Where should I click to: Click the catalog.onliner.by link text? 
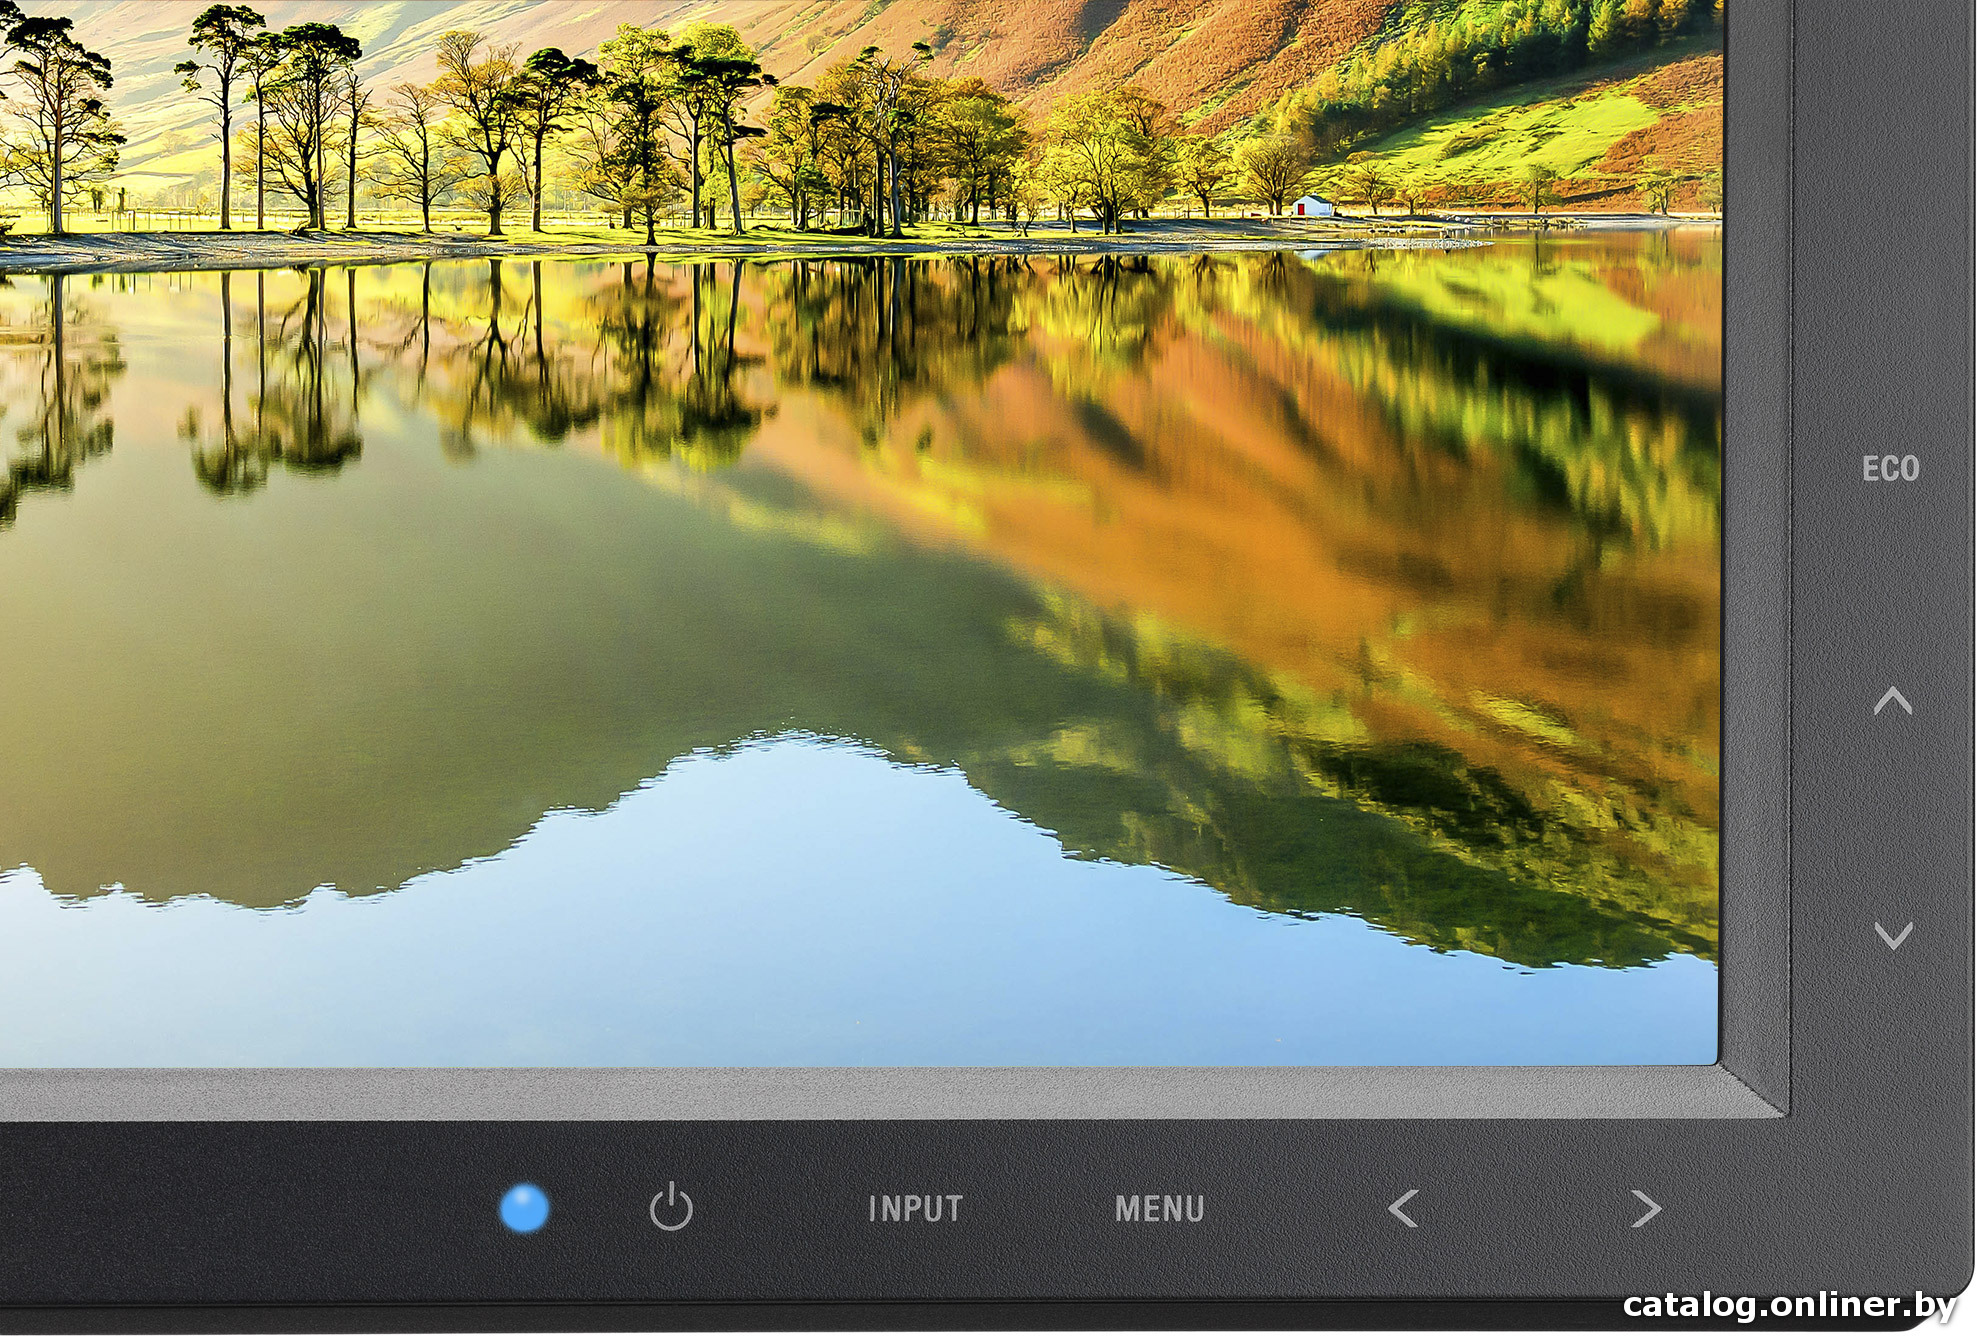tap(1789, 1305)
